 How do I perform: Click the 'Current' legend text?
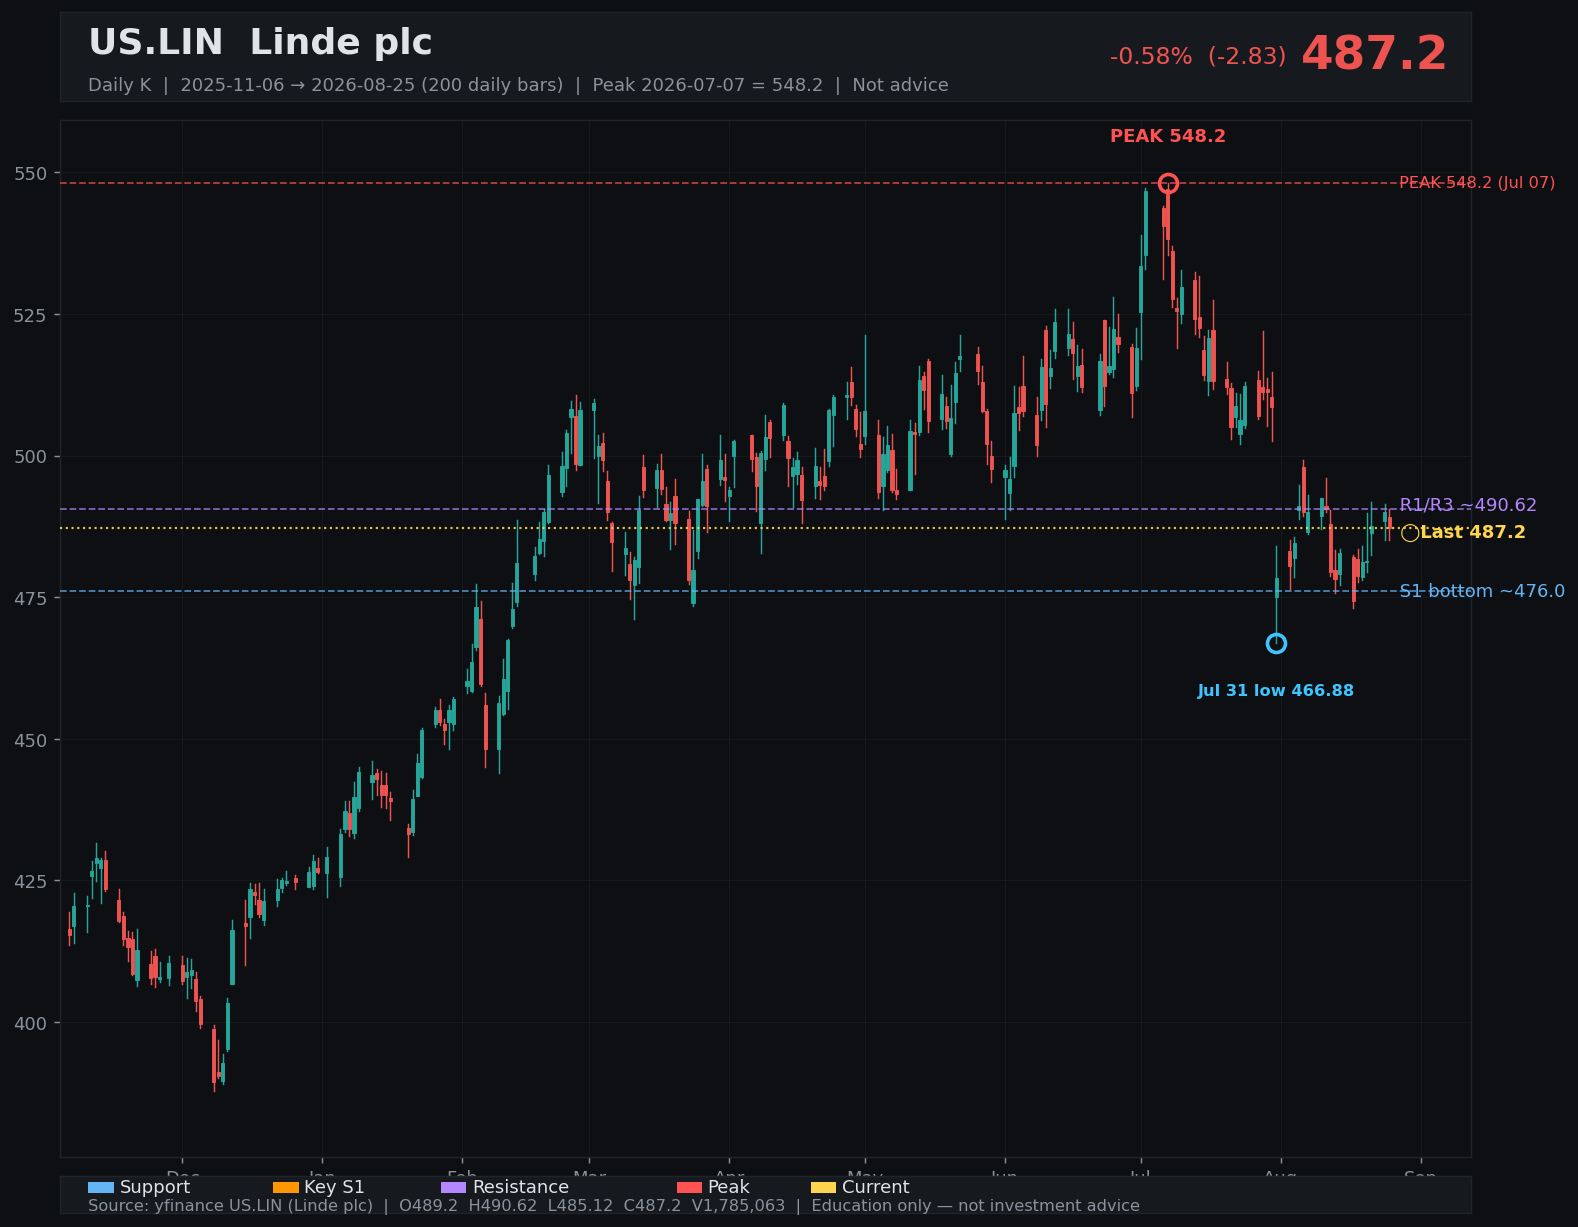pos(875,1187)
